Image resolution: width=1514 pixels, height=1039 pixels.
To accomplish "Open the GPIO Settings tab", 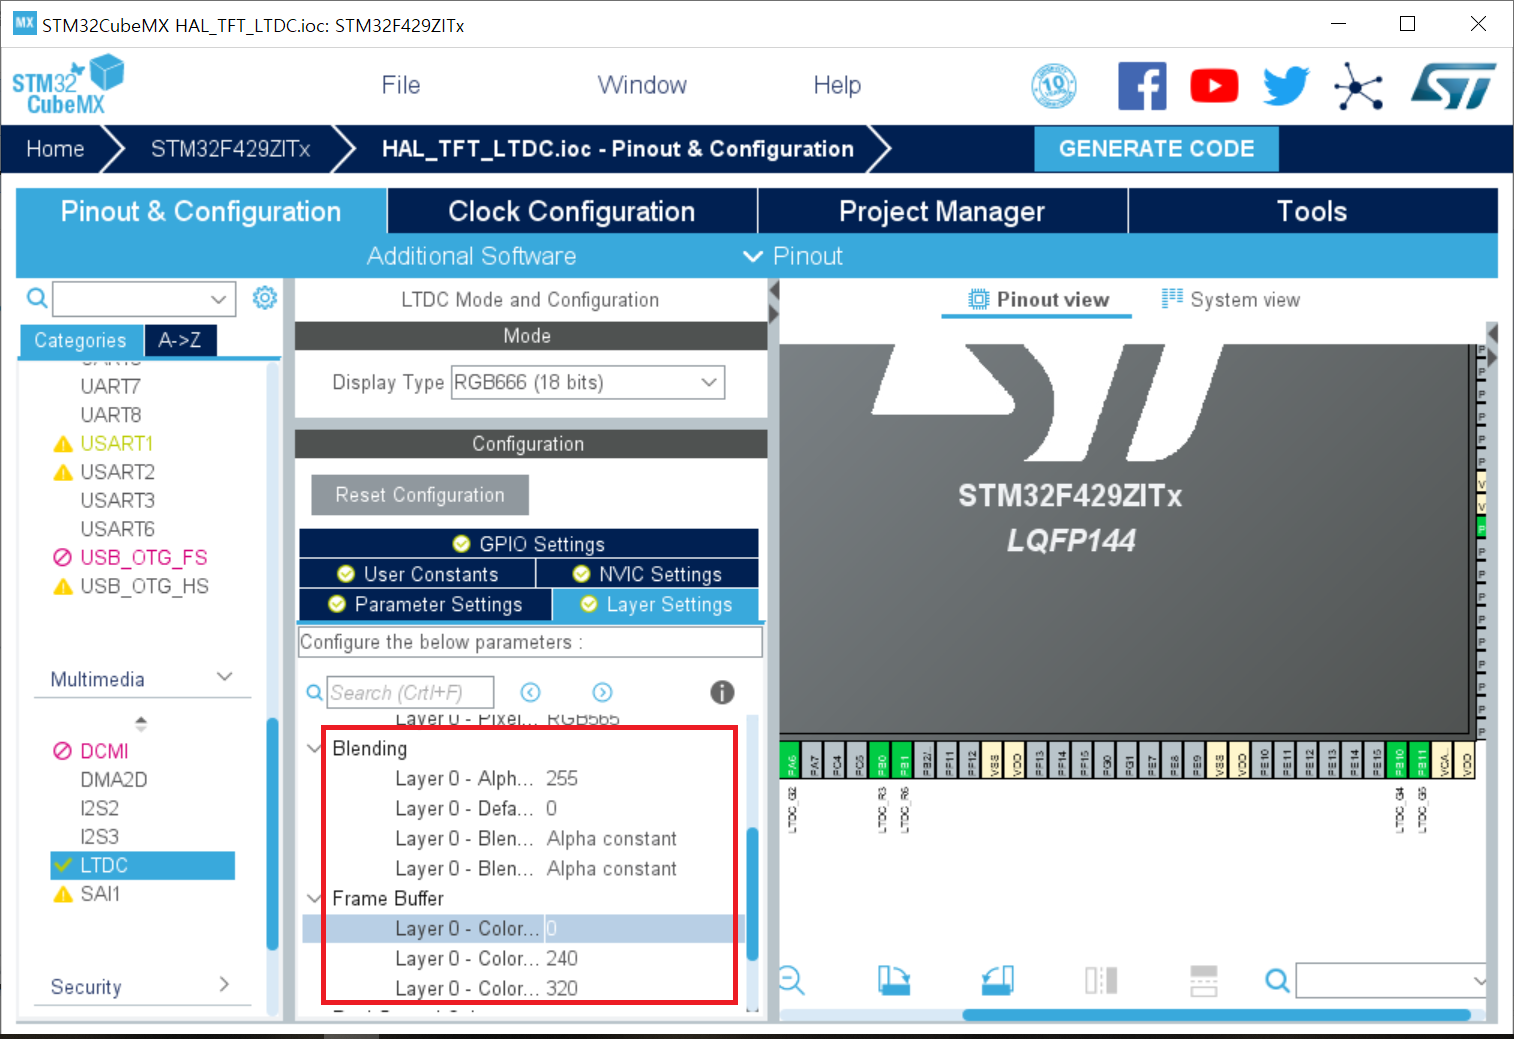I will click(x=529, y=543).
